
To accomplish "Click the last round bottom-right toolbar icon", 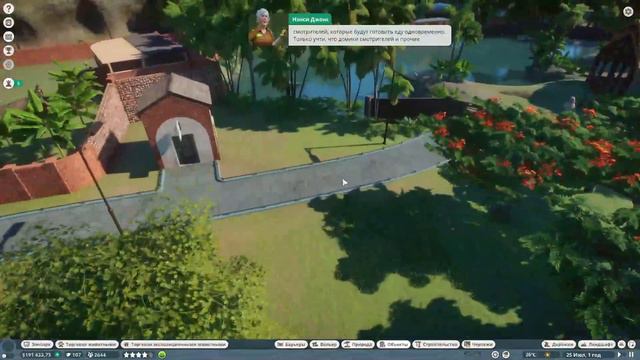I will click(631, 344).
